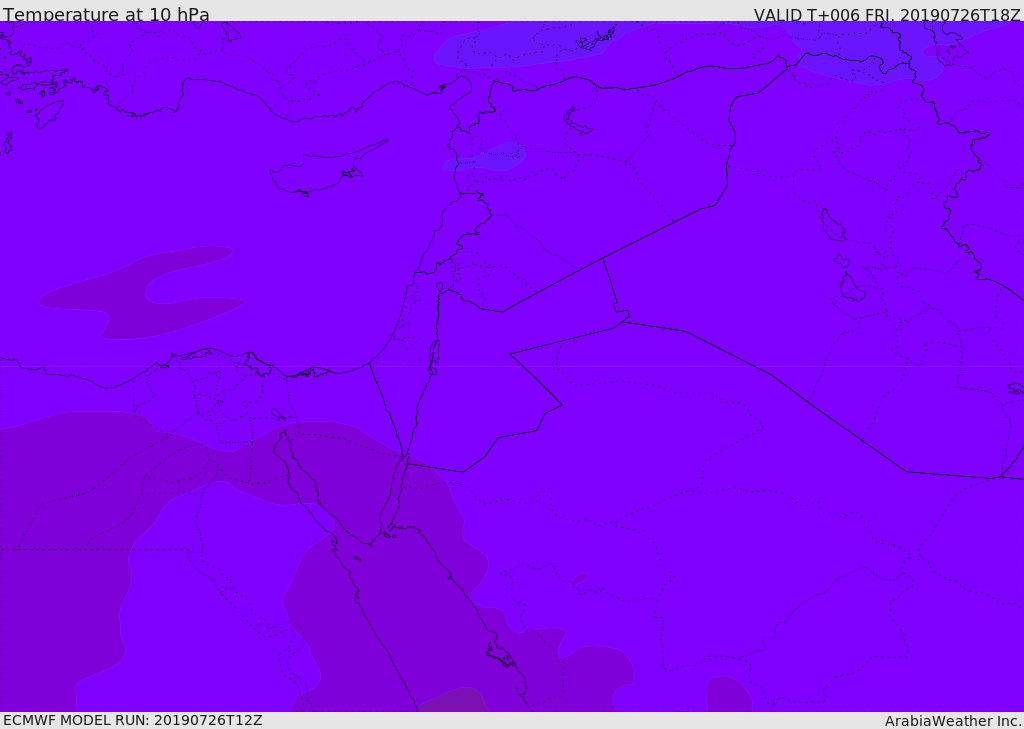Viewport: 1024px width, 729px height.
Task: Click the 'ECMWF MODEL RUN: 20190726T12Z' text
Action: (x=133, y=720)
